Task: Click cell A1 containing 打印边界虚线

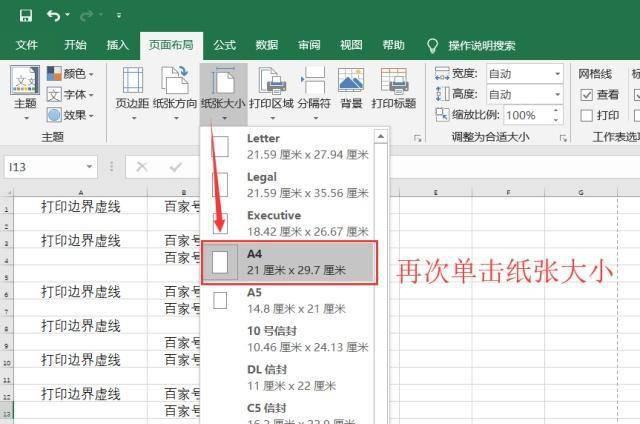Action: (x=80, y=207)
